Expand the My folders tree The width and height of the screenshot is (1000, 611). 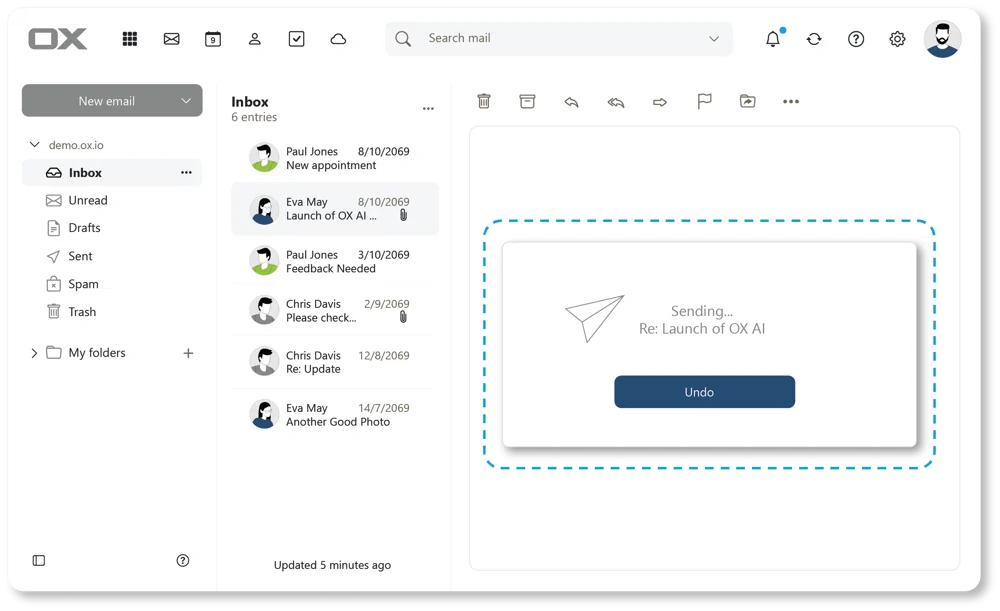click(34, 353)
